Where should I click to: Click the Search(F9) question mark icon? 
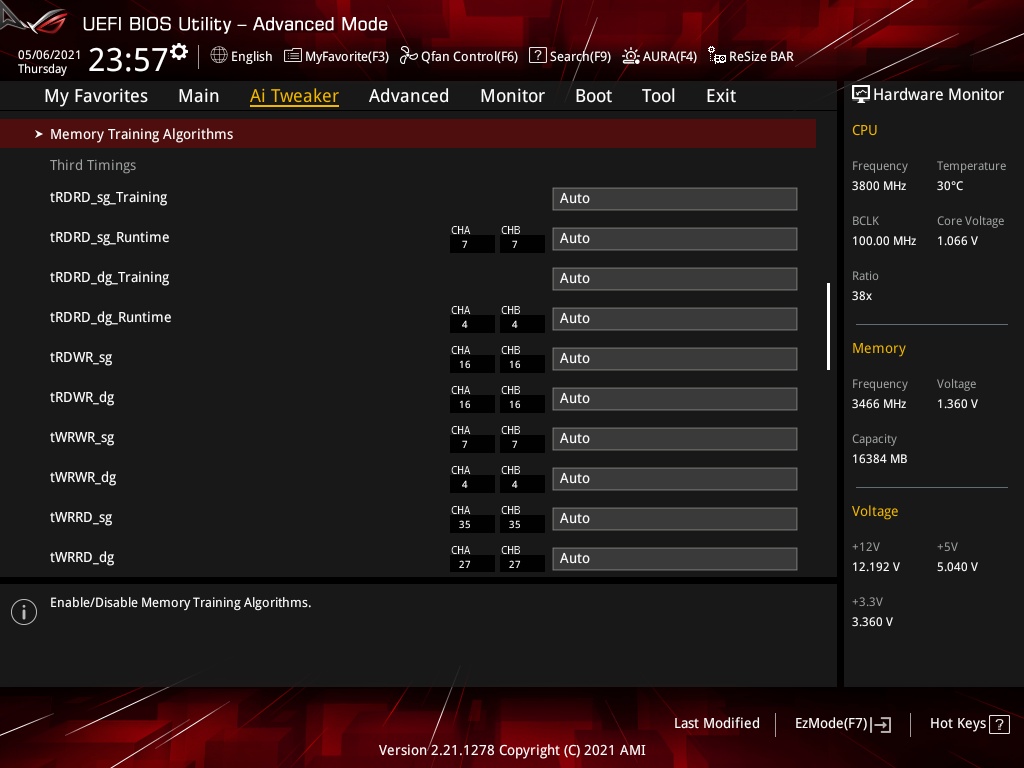point(537,56)
